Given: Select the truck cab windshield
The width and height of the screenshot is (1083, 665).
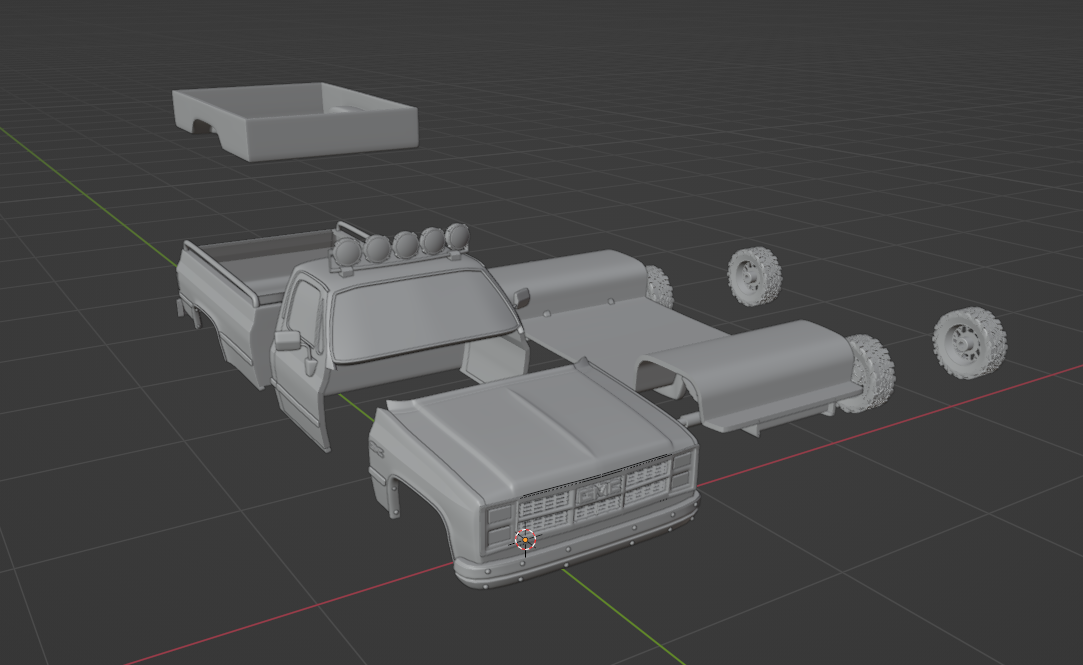Looking at the screenshot, I should (423, 314).
